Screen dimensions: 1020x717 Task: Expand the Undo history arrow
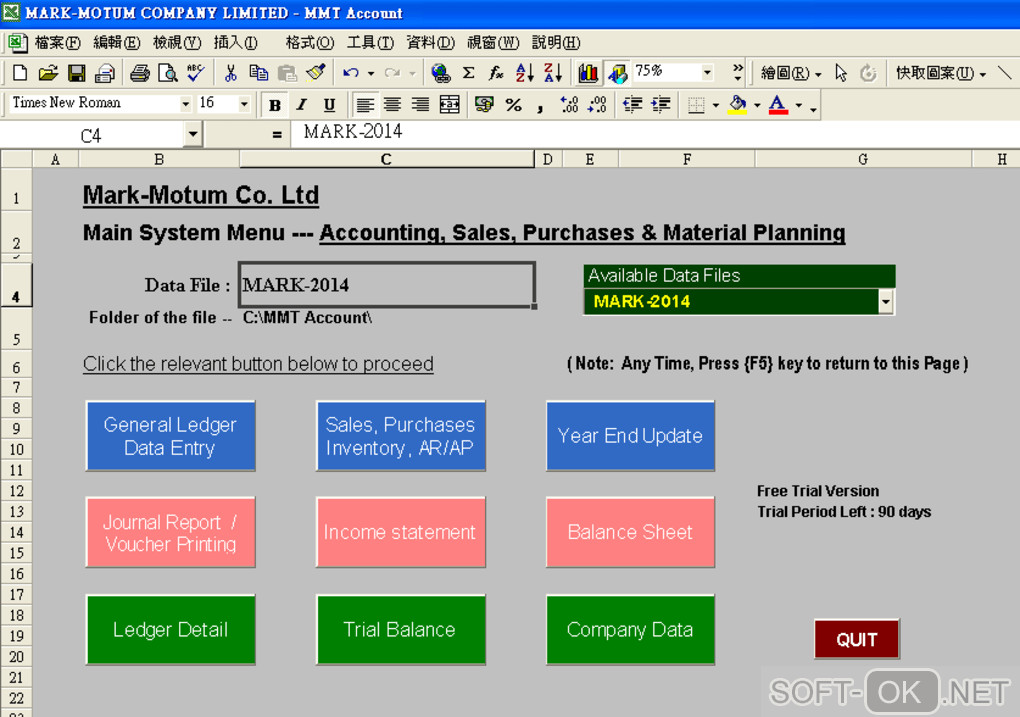coord(371,73)
